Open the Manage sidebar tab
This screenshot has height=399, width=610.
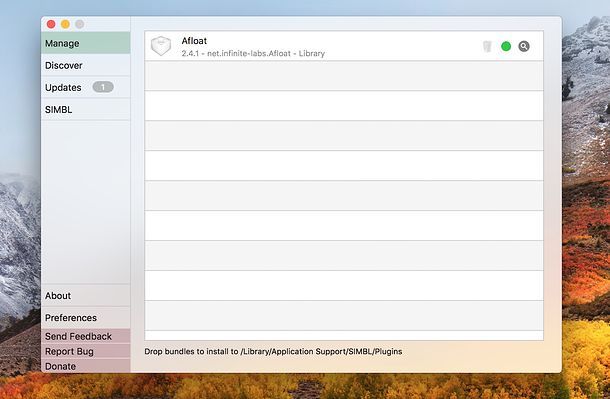(86, 43)
